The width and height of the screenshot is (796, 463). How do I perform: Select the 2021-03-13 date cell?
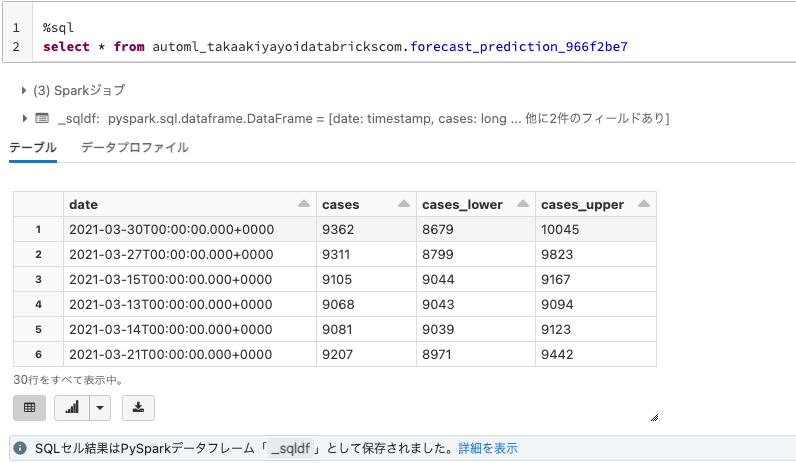point(190,304)
